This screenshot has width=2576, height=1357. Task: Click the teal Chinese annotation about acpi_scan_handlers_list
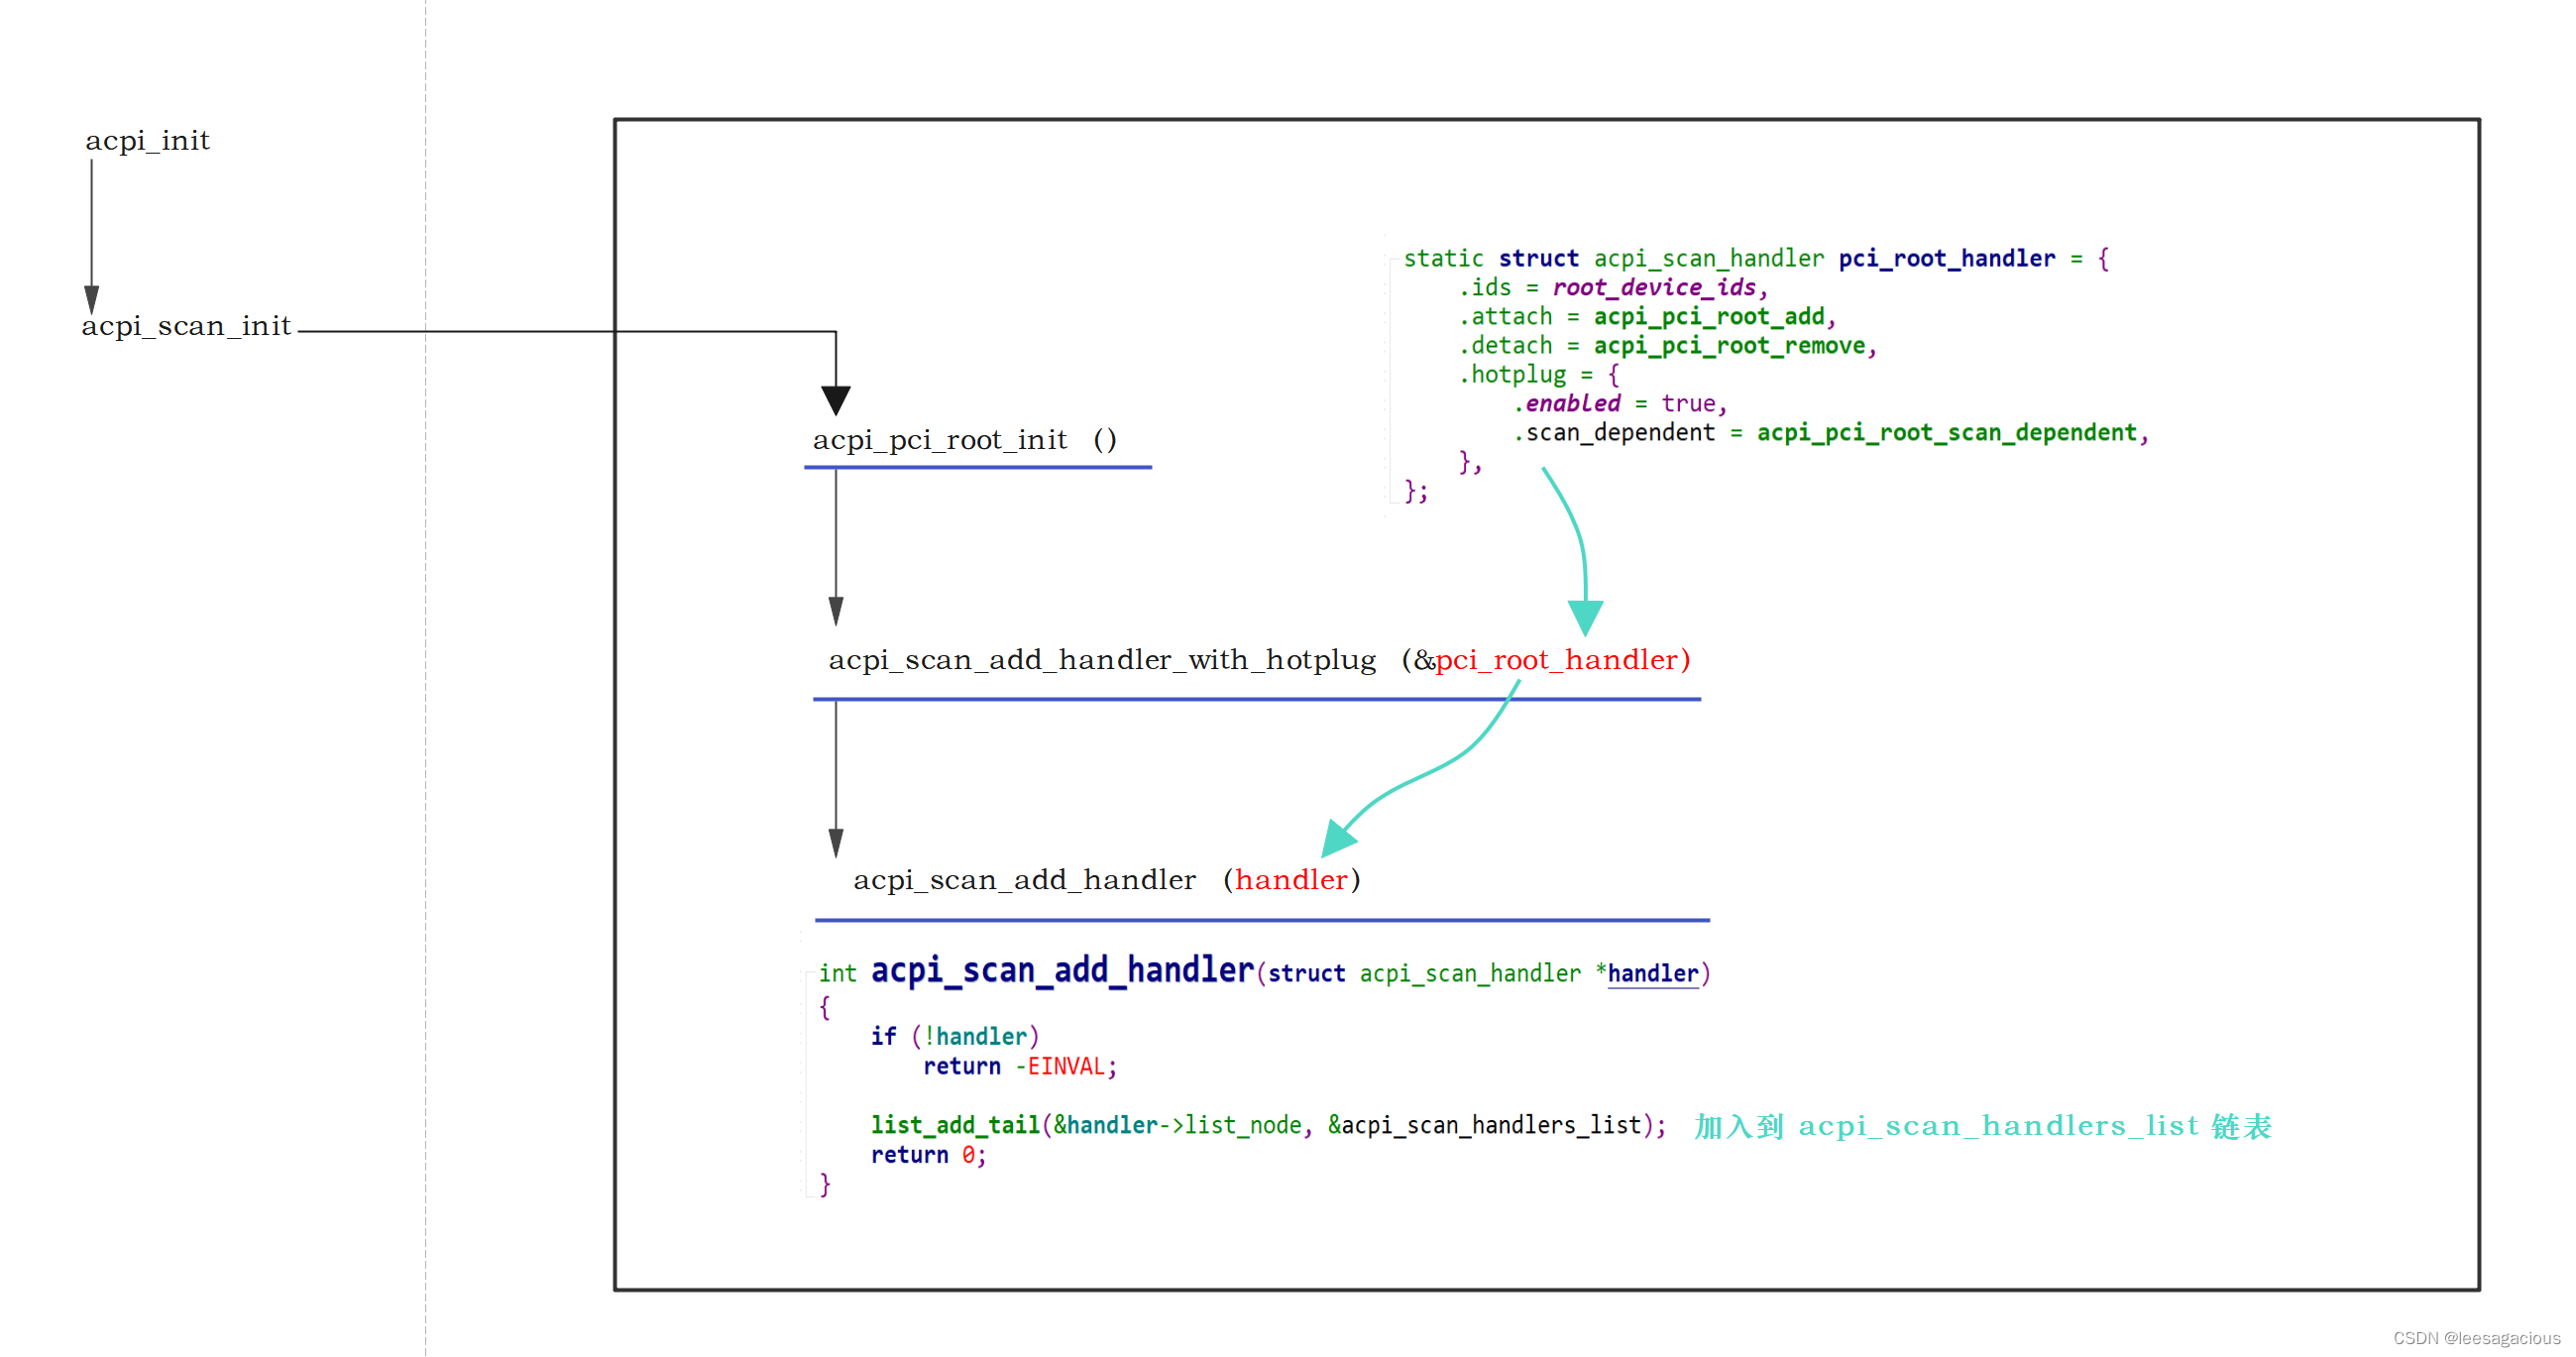click(1982, 1126)
